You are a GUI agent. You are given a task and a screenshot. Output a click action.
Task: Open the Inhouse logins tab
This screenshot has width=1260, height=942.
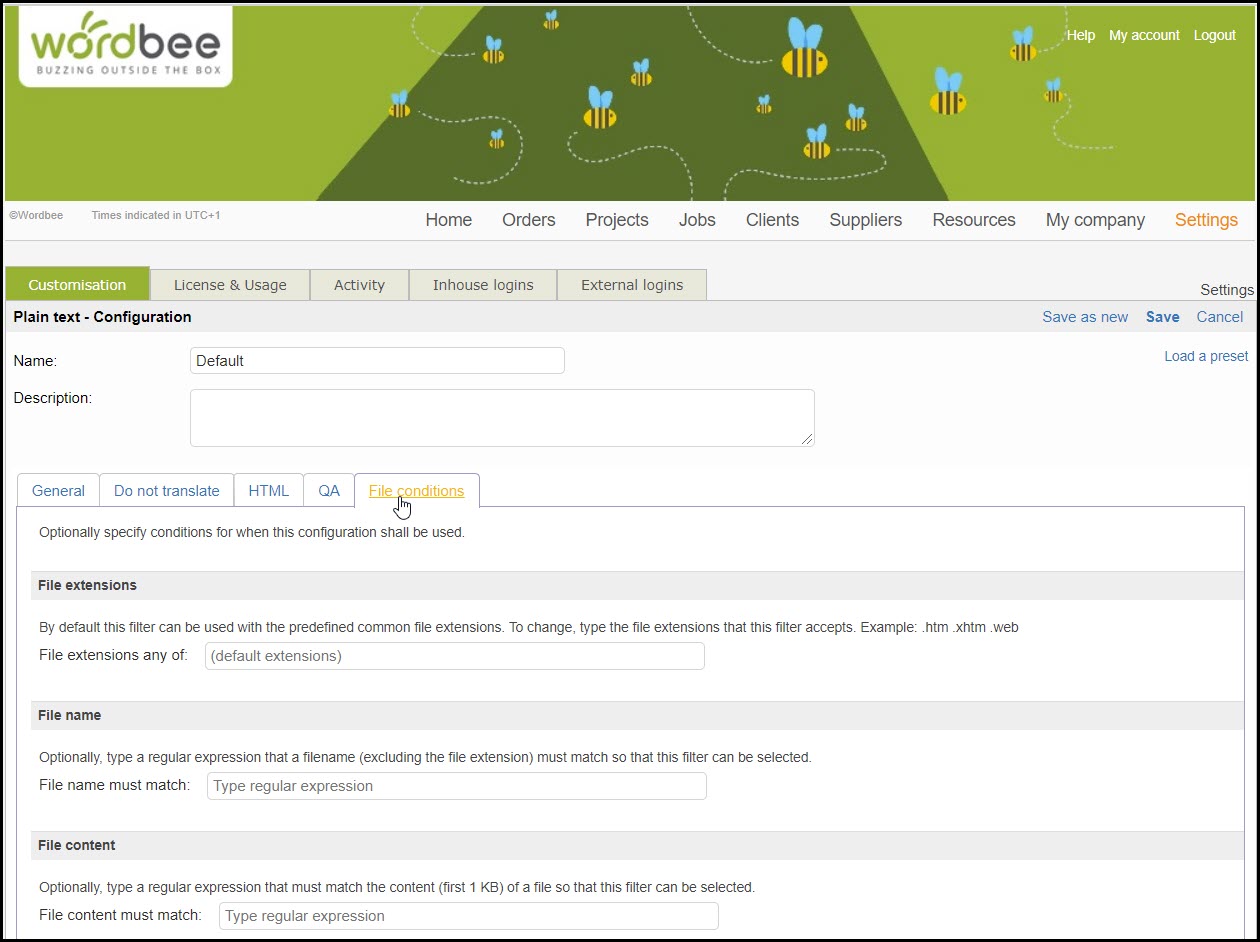[x=483, y=285]
